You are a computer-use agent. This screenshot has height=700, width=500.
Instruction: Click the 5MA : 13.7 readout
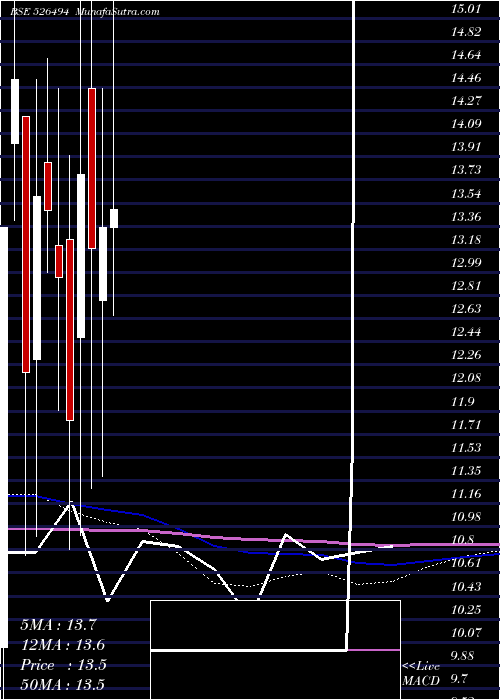click(x=58, y=625)
